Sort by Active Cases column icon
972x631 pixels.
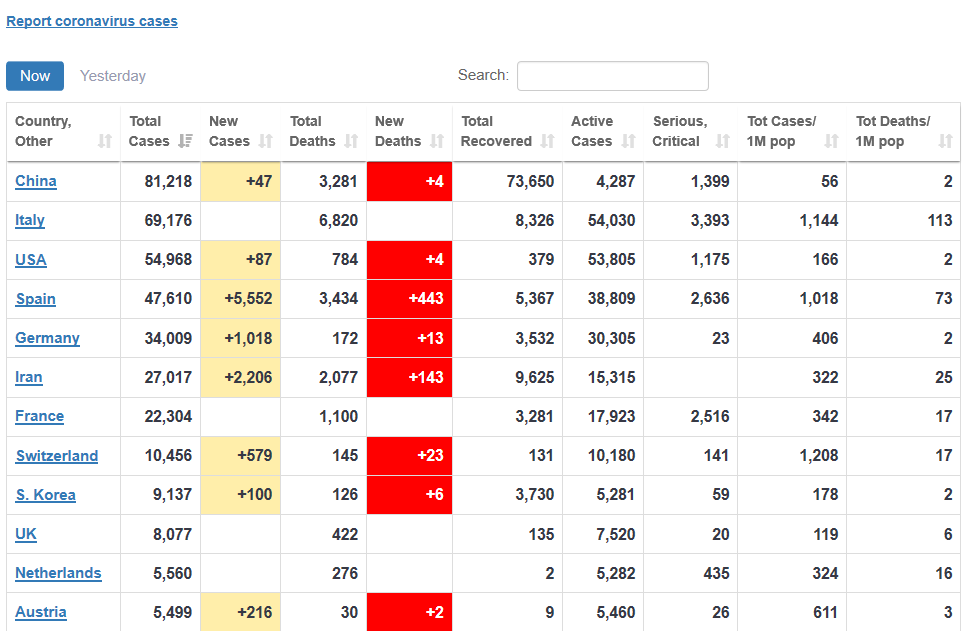(628, 141)
